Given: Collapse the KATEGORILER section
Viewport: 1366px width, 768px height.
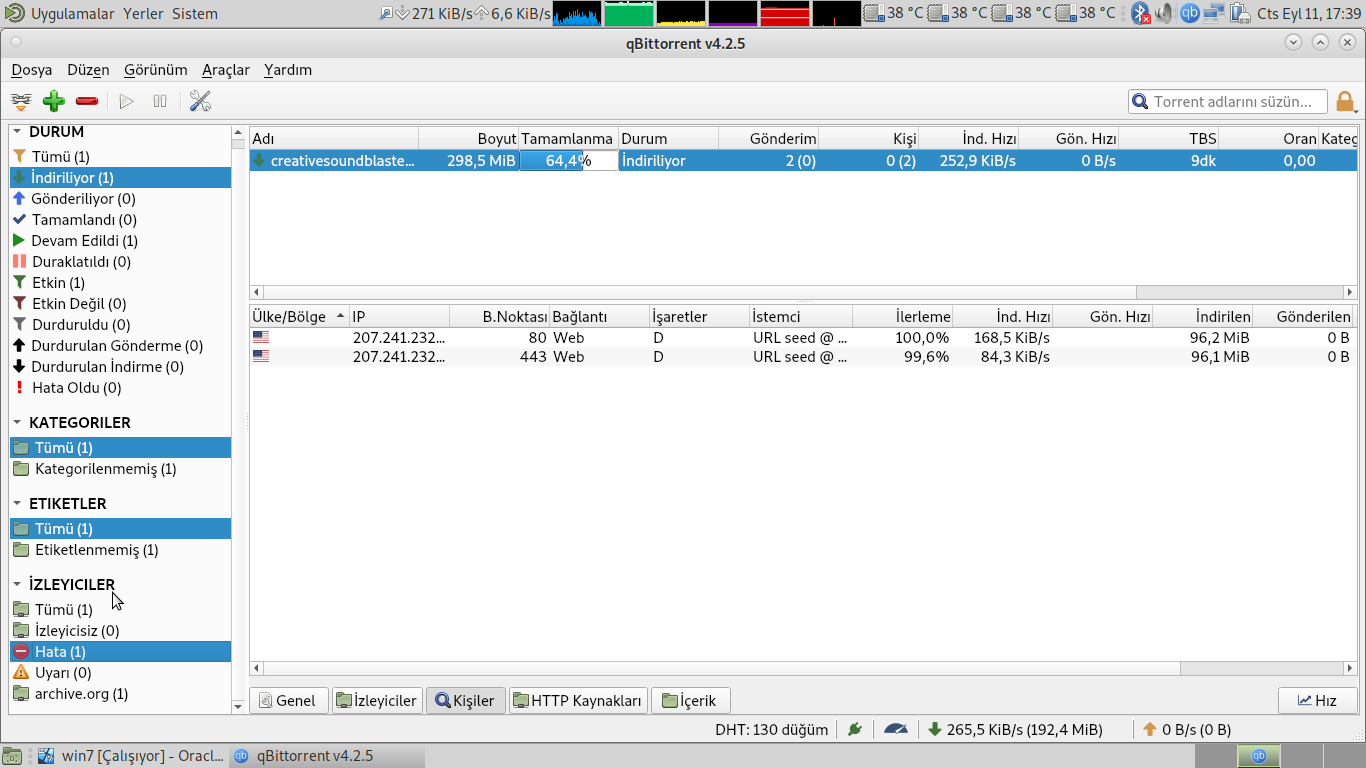Looking at the screenshot, I should (x=17, y=423).
